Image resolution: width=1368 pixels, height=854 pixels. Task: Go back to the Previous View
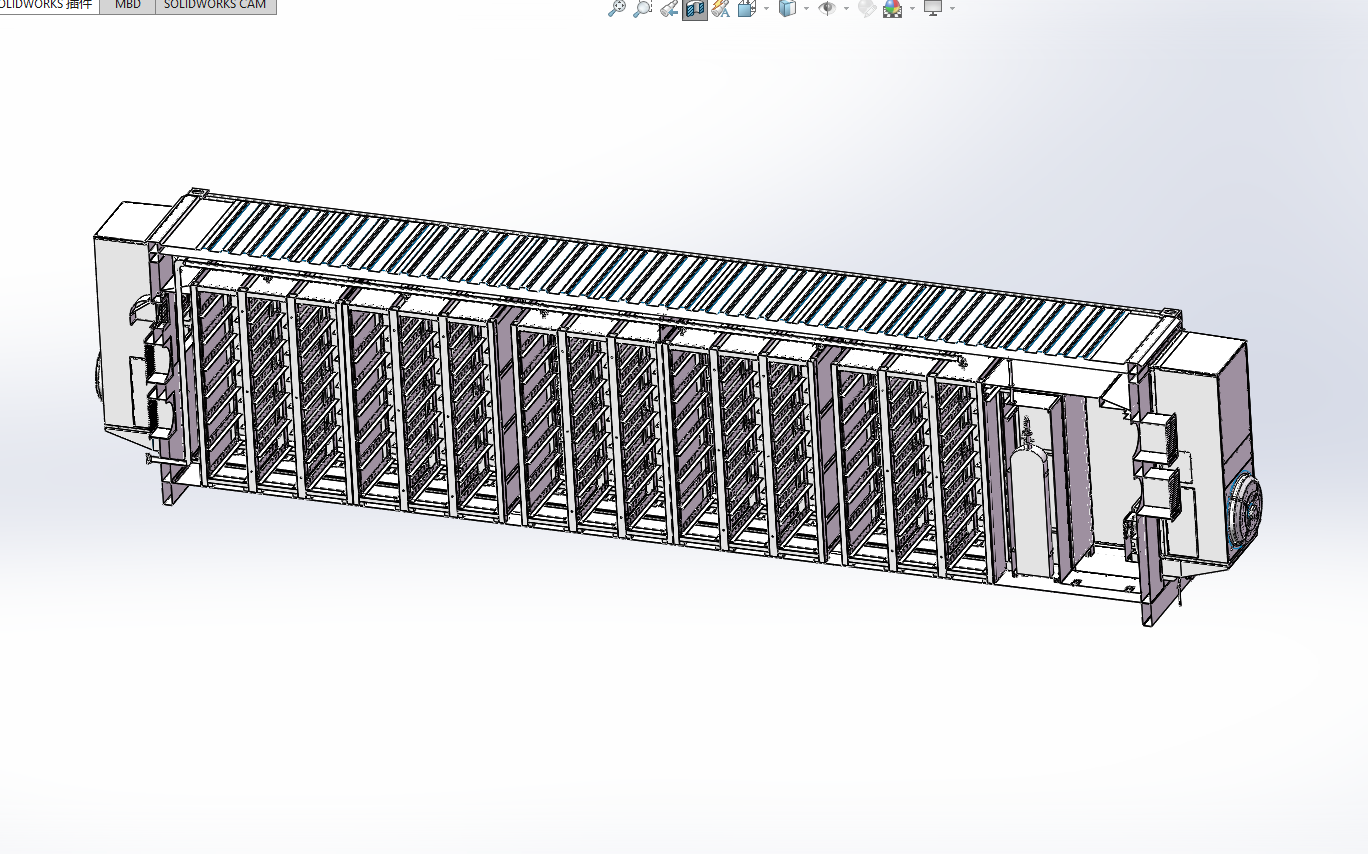669,8
